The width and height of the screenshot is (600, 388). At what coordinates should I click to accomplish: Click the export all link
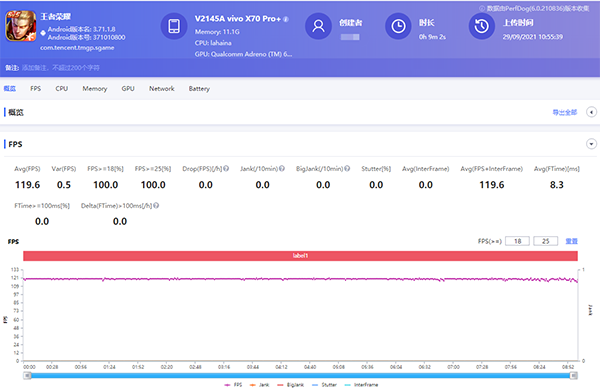pyautogui.click(x=564, y=112)
